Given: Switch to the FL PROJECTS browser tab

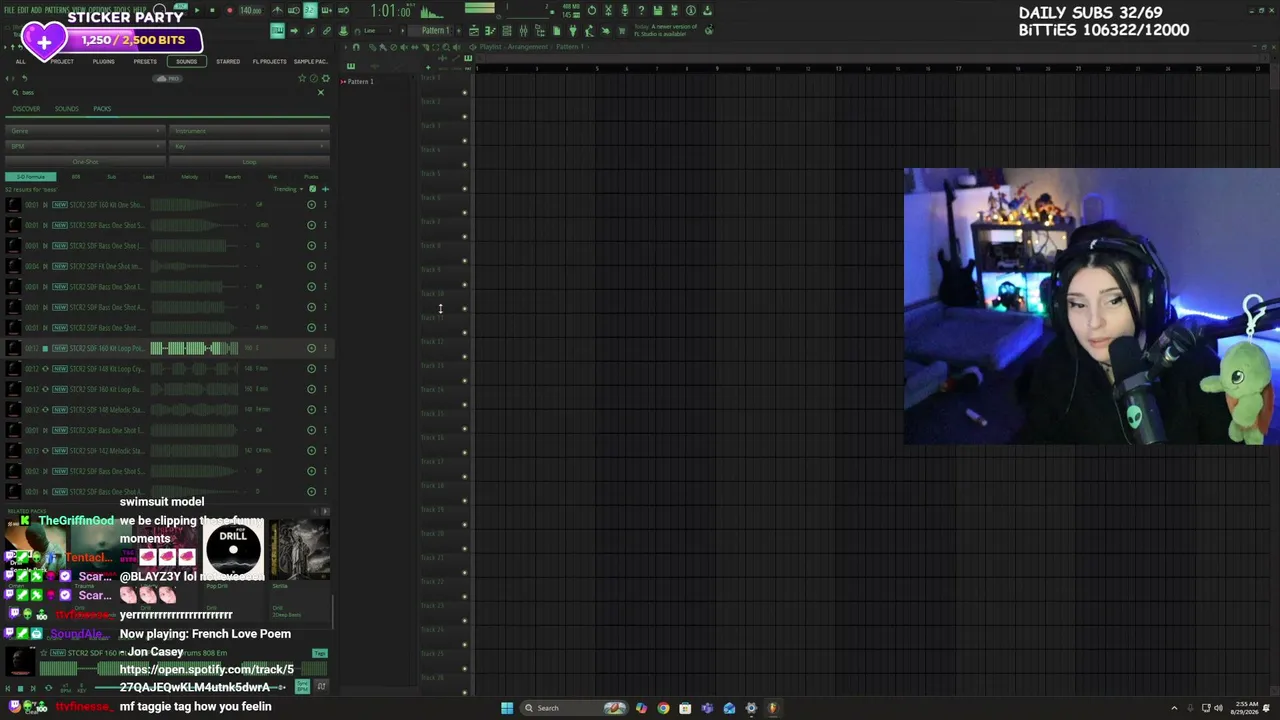Looking at the screenshot, I should 269,62.
